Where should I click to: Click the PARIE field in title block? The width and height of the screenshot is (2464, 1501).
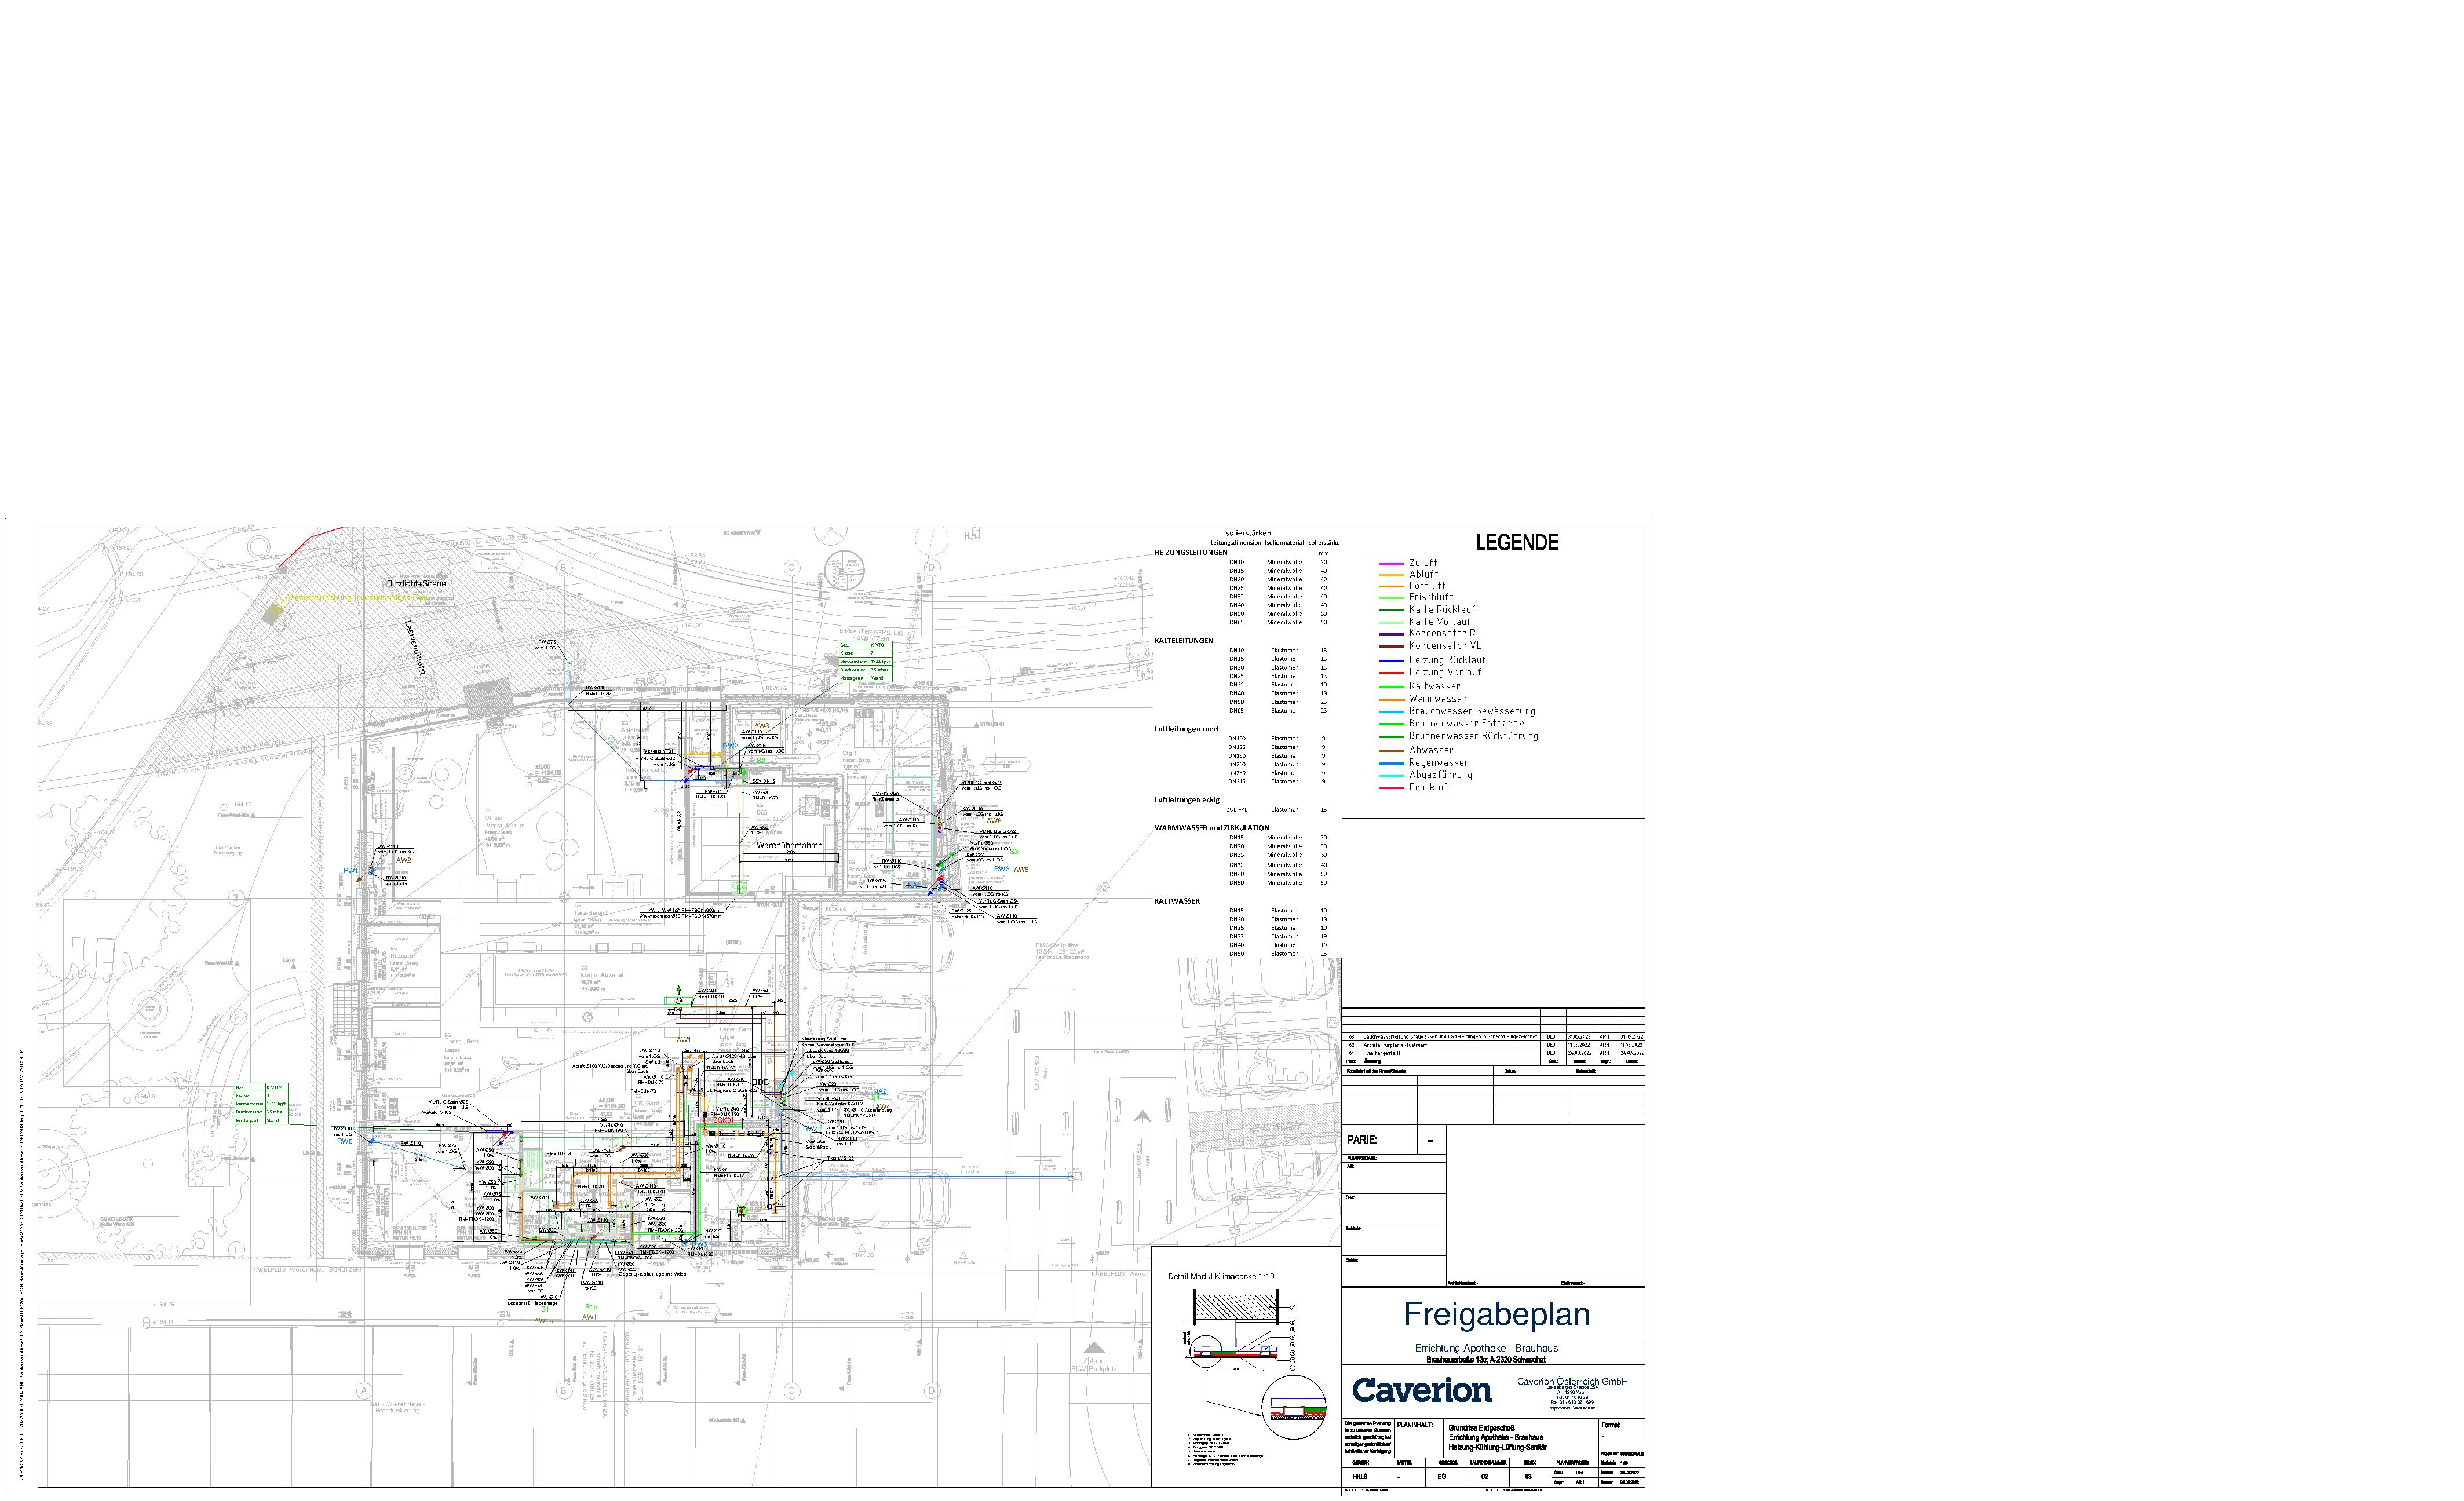pos(1363,1140)
